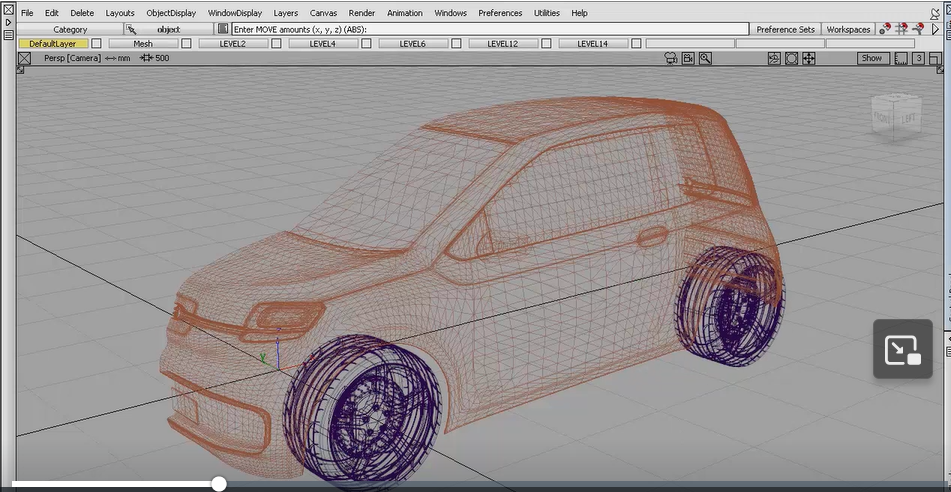Click the Show button in viewport bar
The height and width of the screenshot is (492, 951).
(872, 59)
